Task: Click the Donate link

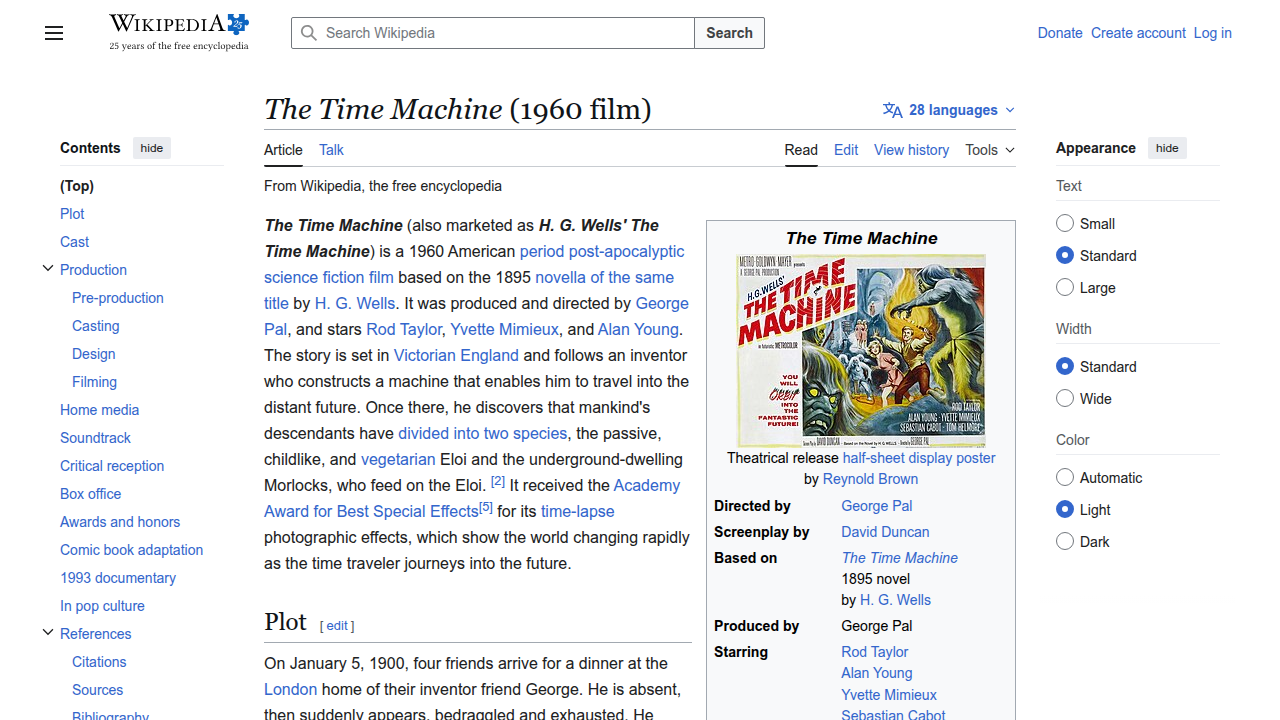Action: 1060,33
